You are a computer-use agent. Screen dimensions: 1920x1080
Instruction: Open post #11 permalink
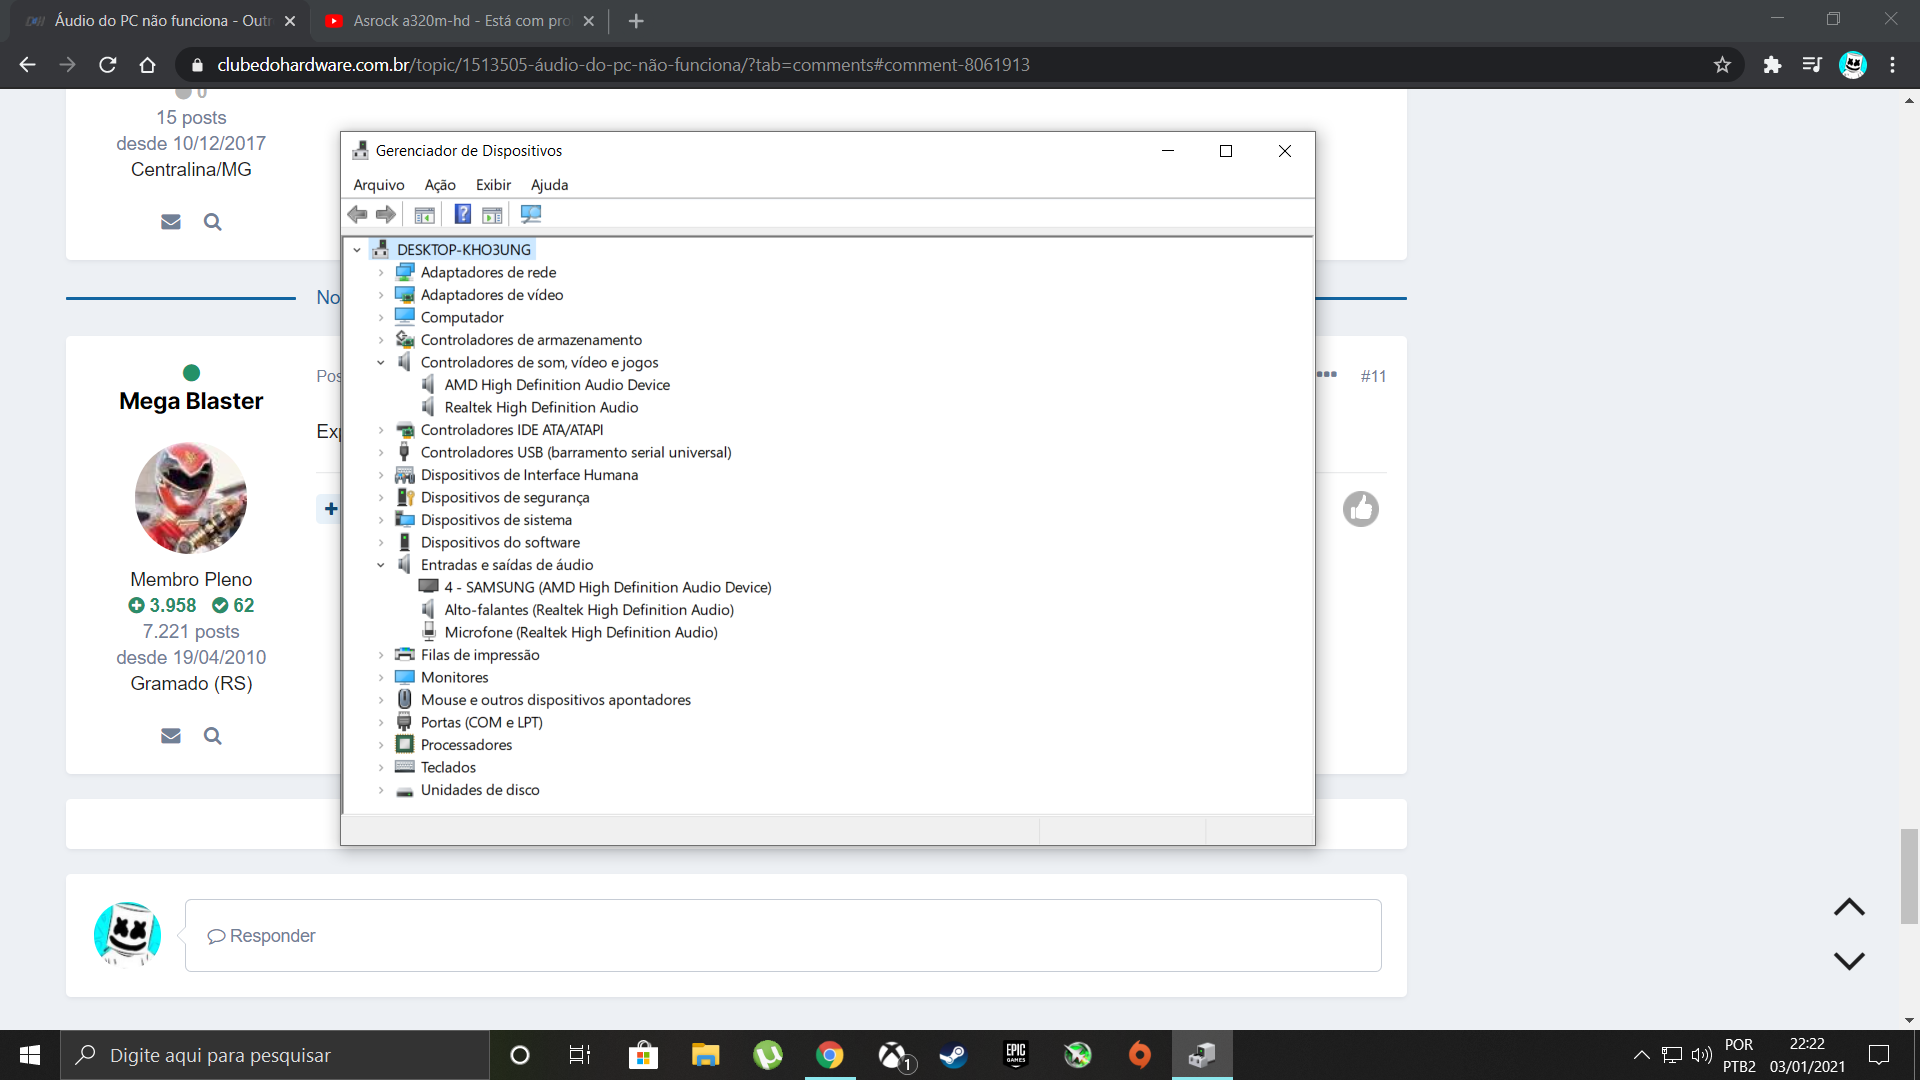click(1373, 376)
